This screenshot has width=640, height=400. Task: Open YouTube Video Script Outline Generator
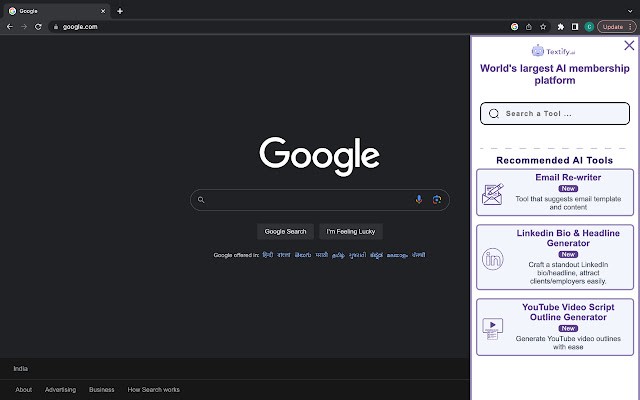click(x=555, y=327)
